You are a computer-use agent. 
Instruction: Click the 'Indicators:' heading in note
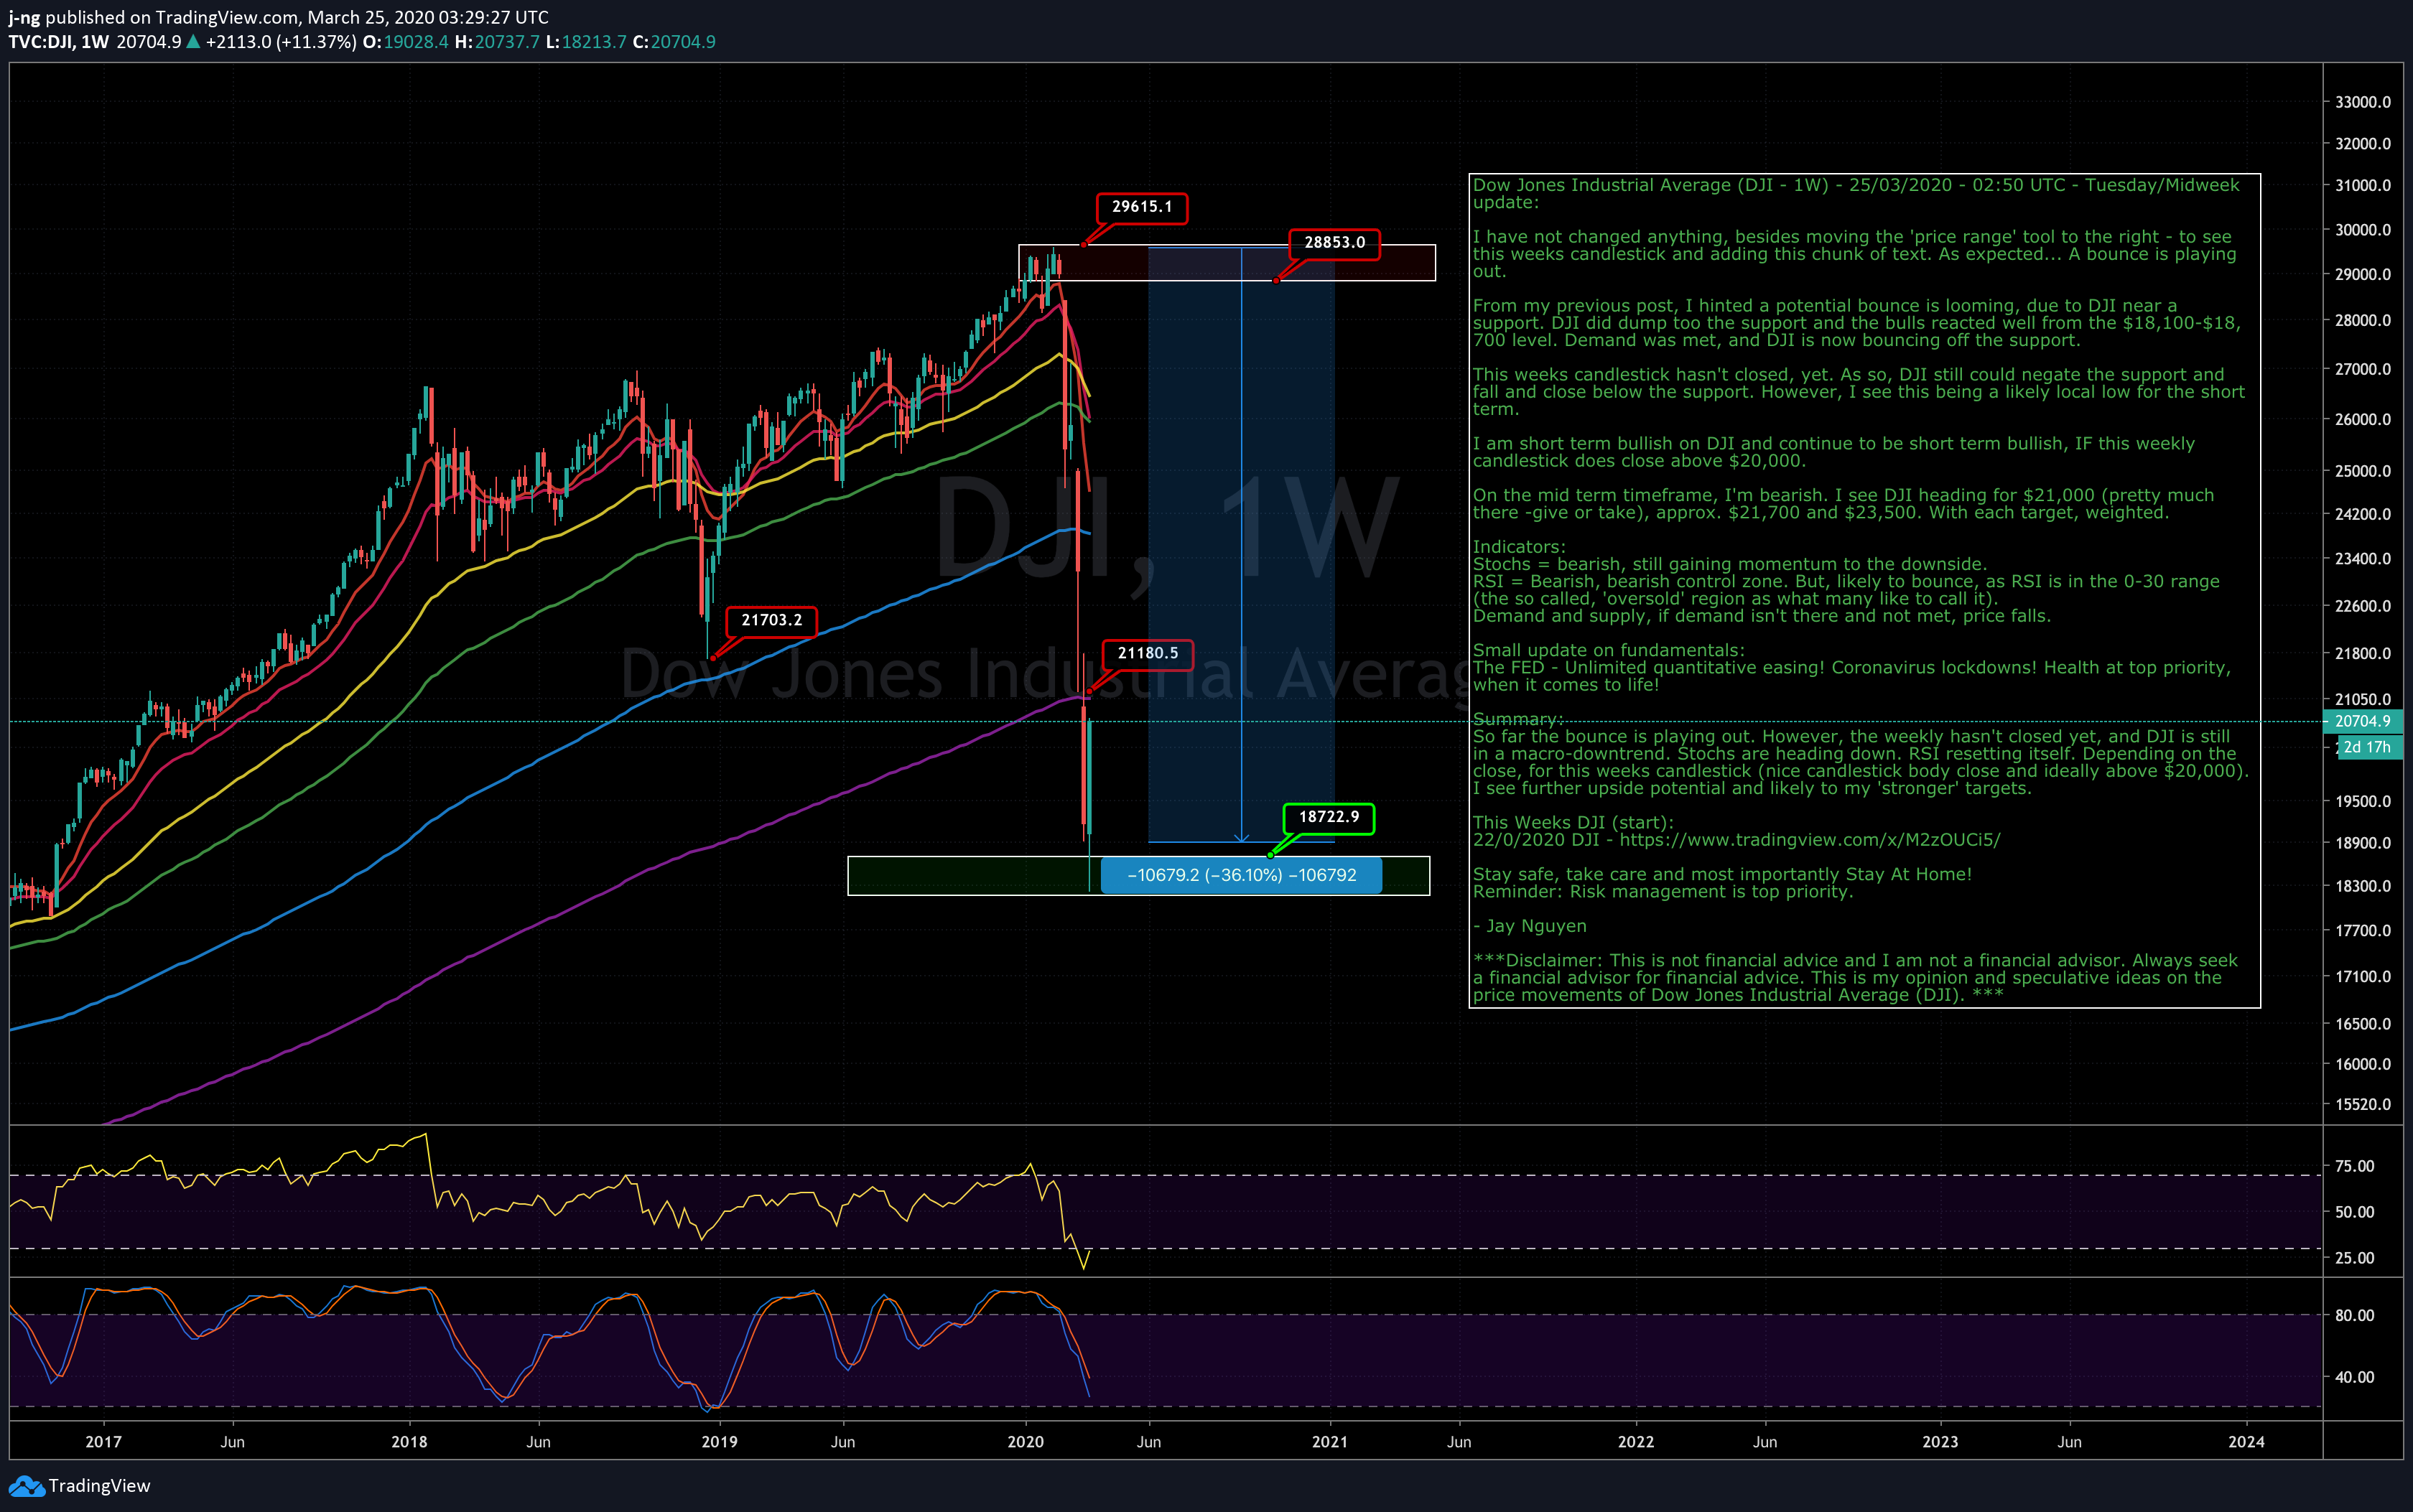(1519, 547)
